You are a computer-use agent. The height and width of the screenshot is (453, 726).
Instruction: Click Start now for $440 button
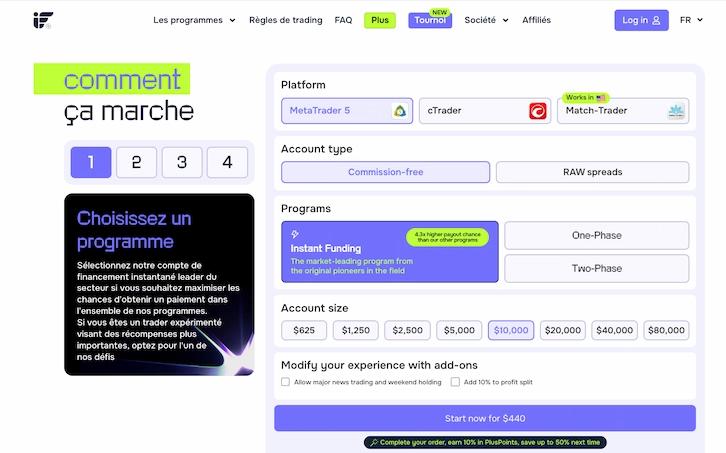click(x=485, y=418)
